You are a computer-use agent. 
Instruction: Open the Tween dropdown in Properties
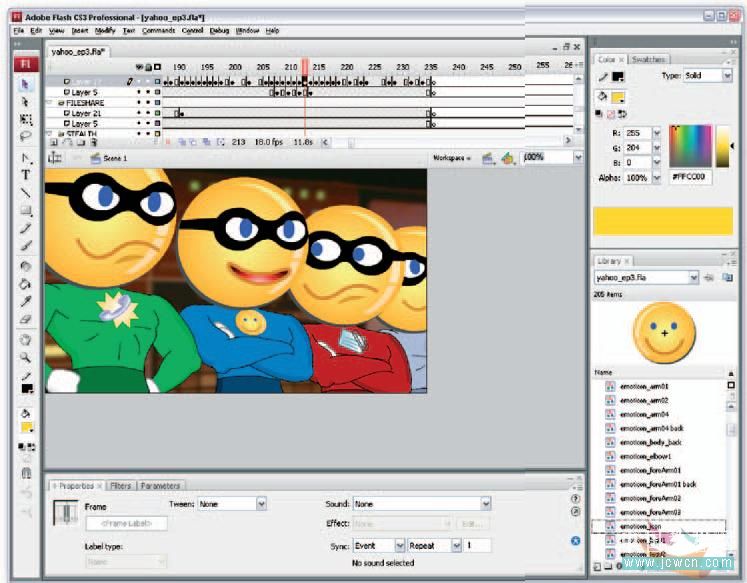pyautogui.click(x=232, y=504)
